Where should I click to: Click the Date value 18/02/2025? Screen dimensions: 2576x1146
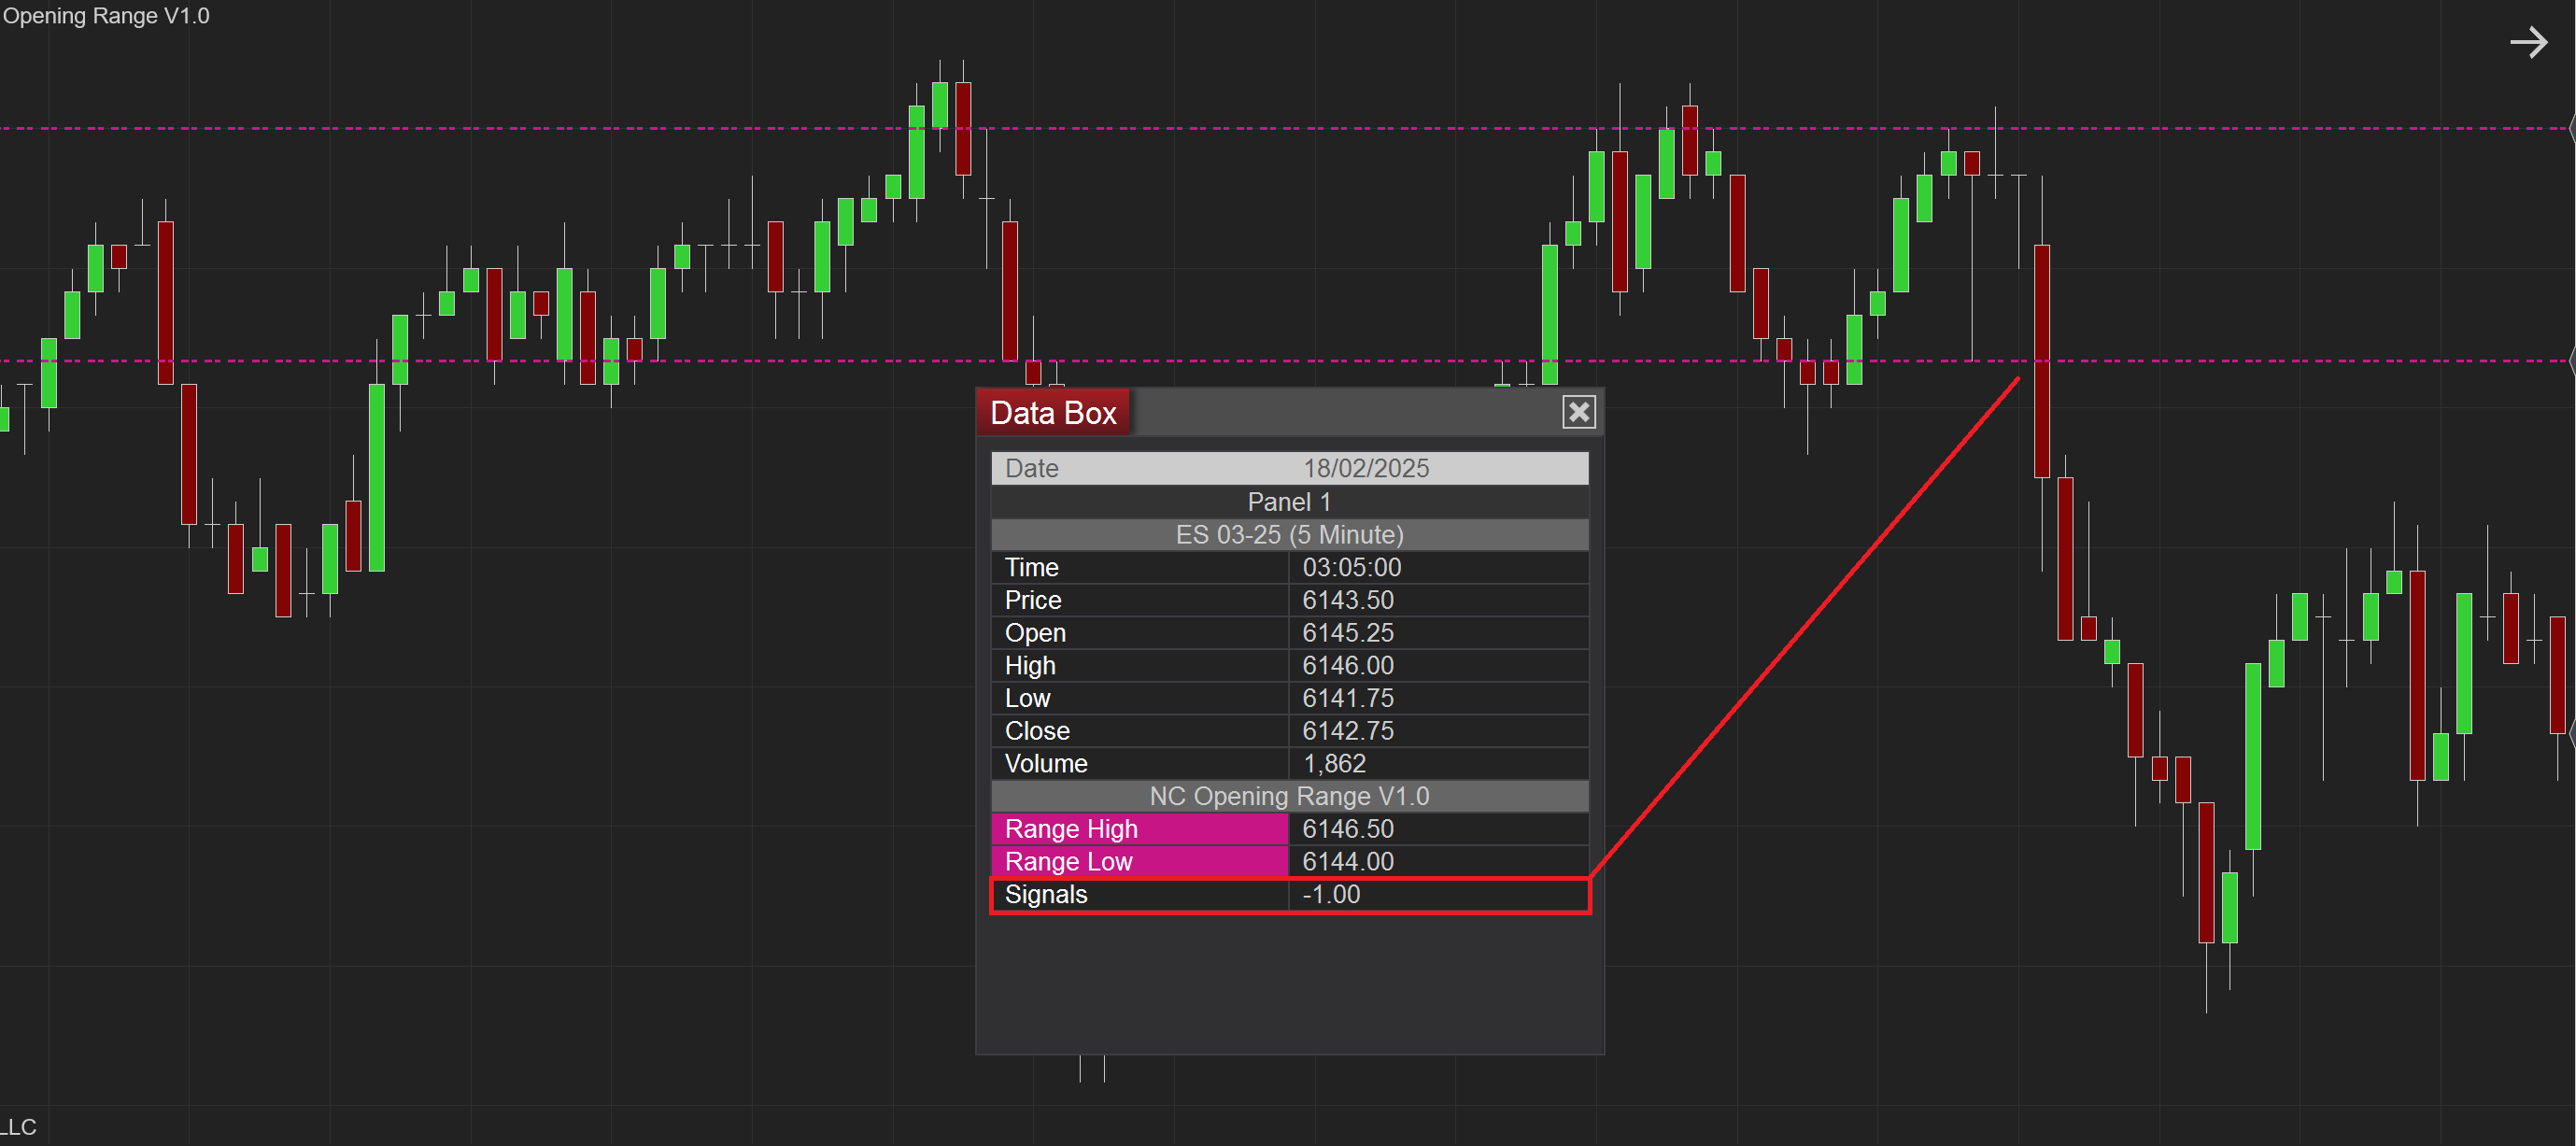tap(1366, 468)
